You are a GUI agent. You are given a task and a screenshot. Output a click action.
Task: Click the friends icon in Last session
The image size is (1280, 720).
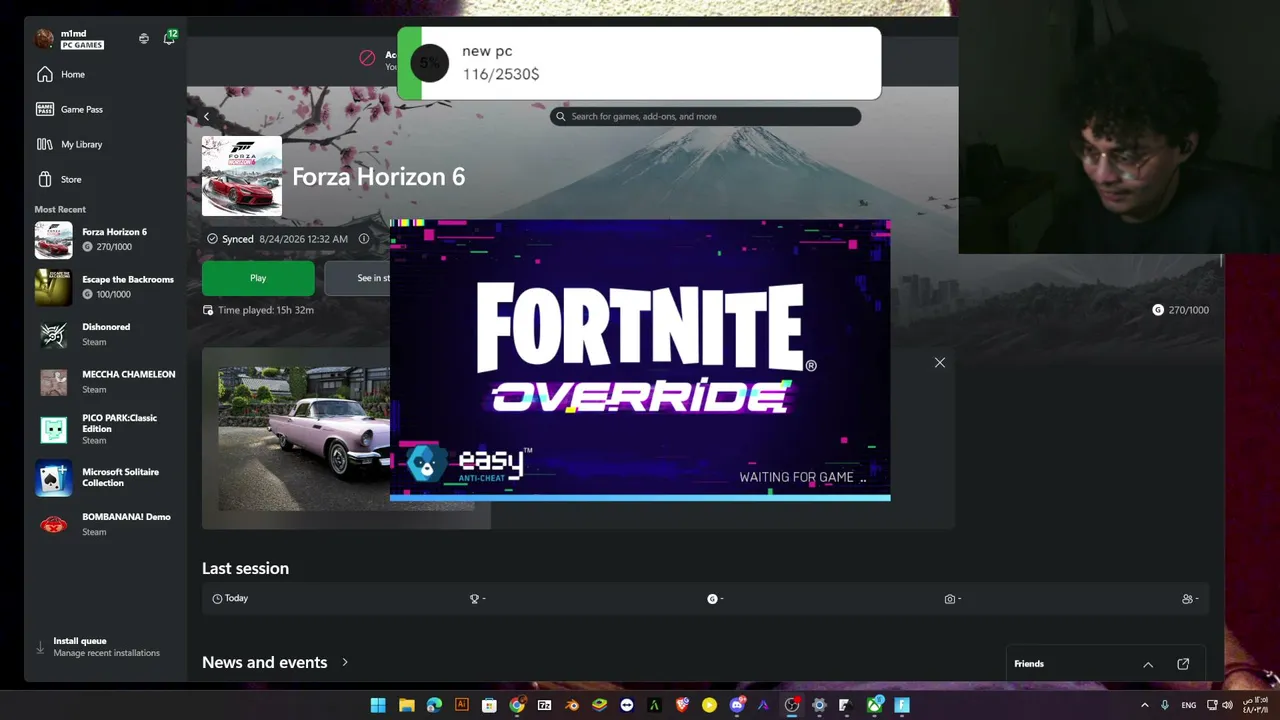coord(1187,599)
